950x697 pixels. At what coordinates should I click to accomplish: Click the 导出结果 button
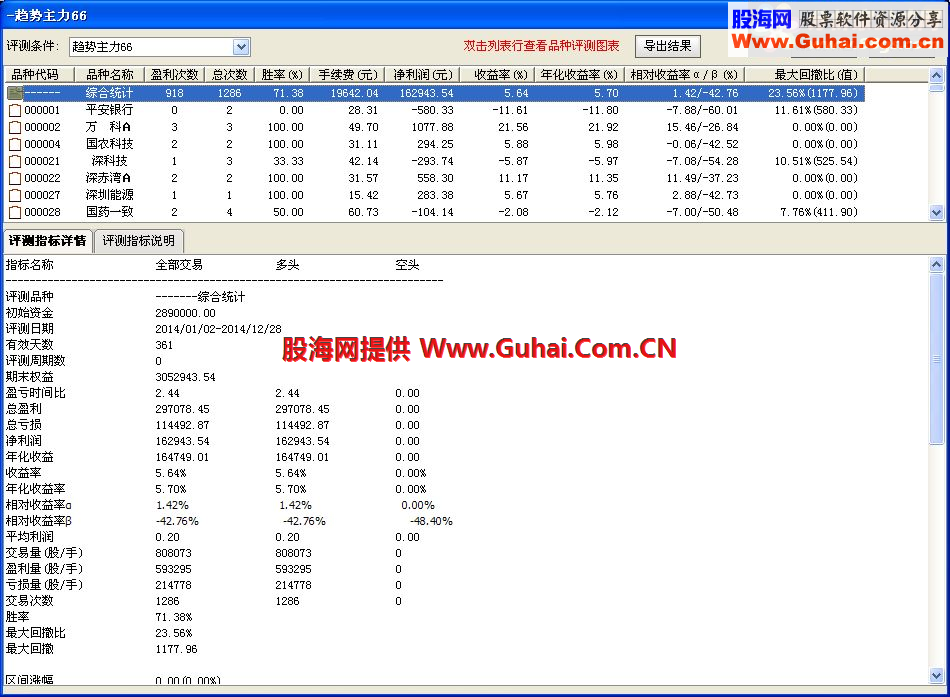[667, 46]
